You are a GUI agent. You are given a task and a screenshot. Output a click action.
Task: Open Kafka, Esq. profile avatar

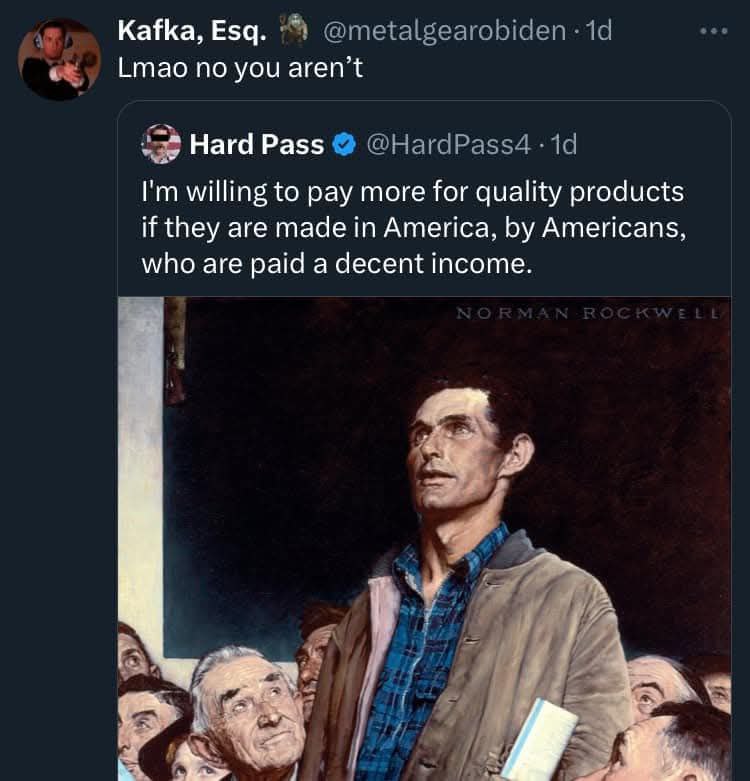click(59, 59)
